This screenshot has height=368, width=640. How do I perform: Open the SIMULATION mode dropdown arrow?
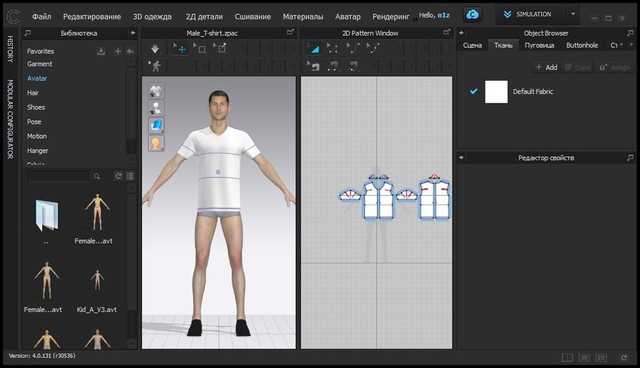coord(573,14)
